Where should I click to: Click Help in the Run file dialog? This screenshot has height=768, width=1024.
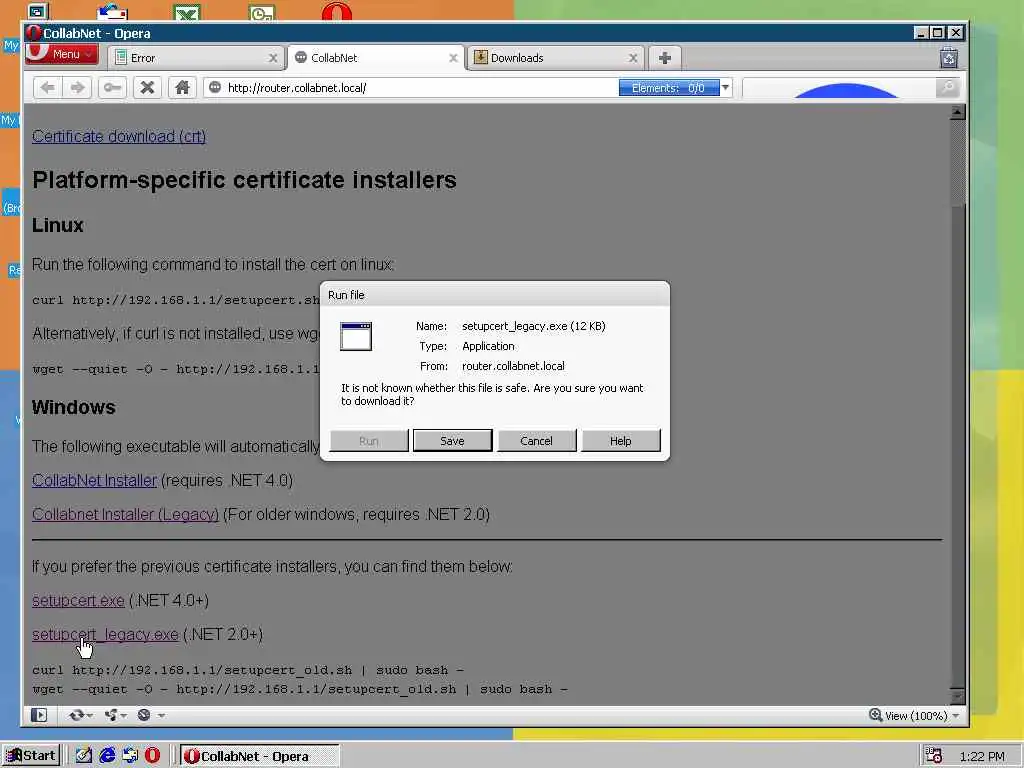(x=620, y=441)
